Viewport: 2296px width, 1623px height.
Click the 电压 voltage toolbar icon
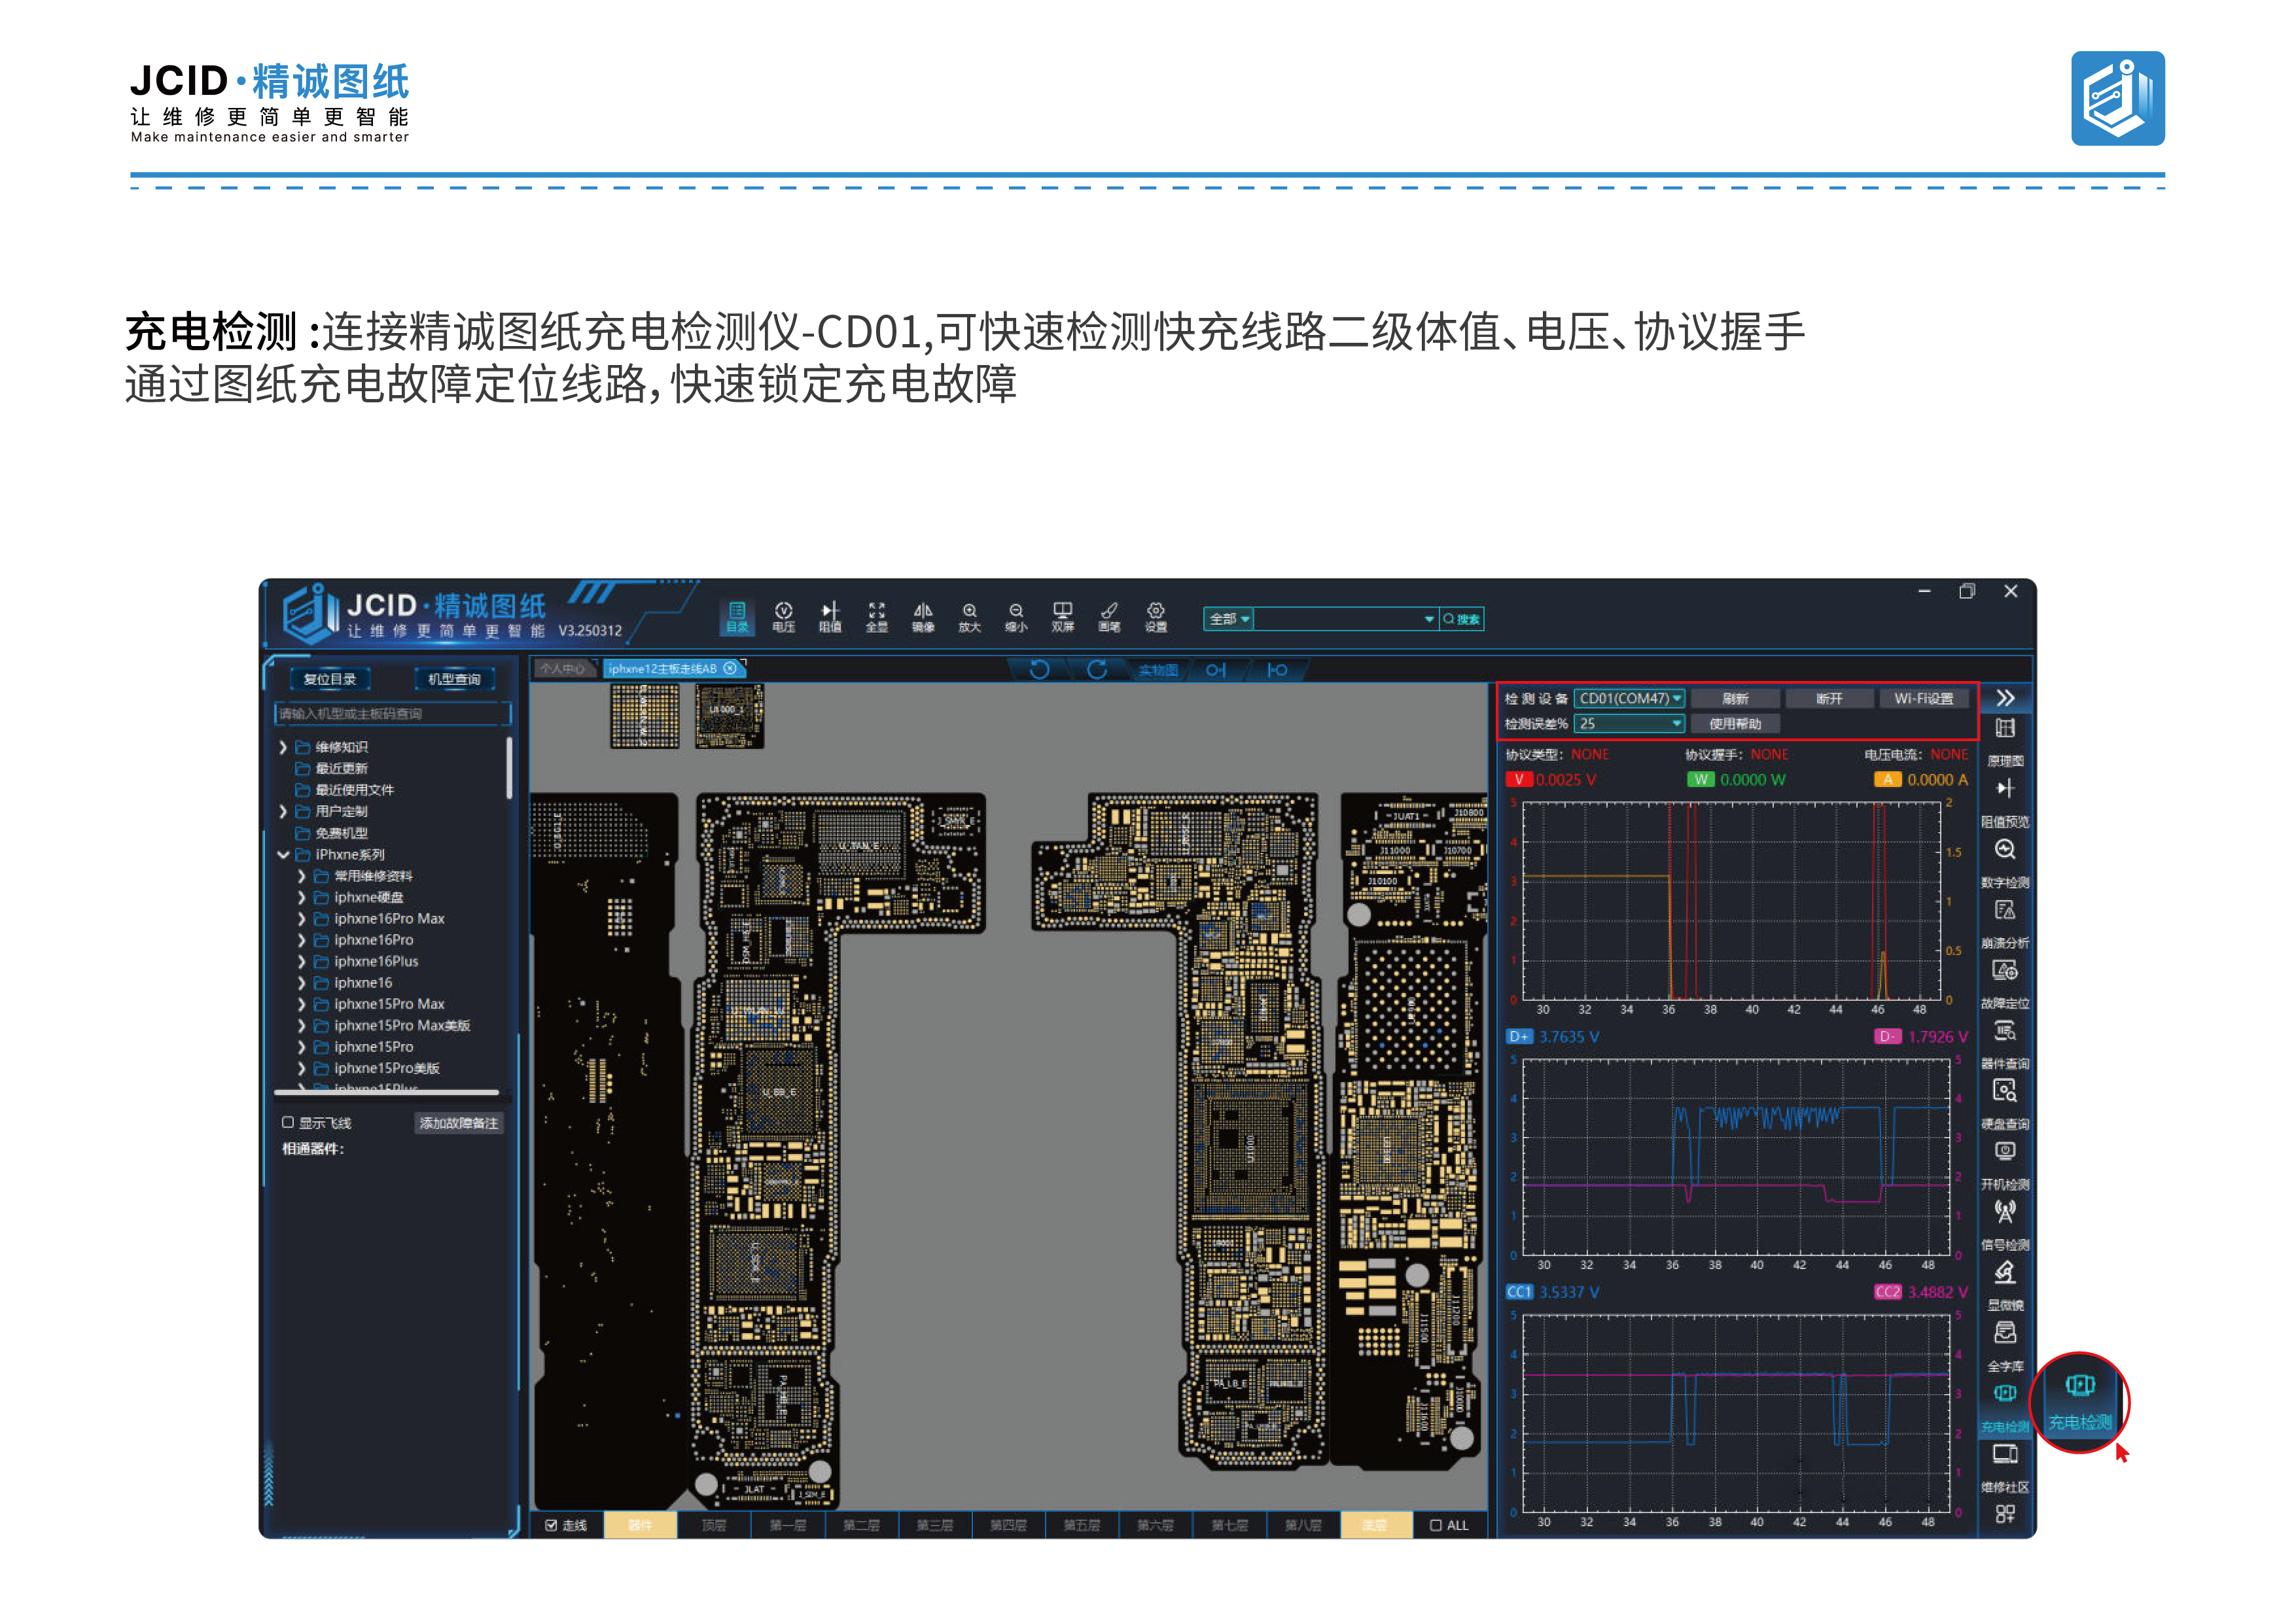tap(783, 617)
